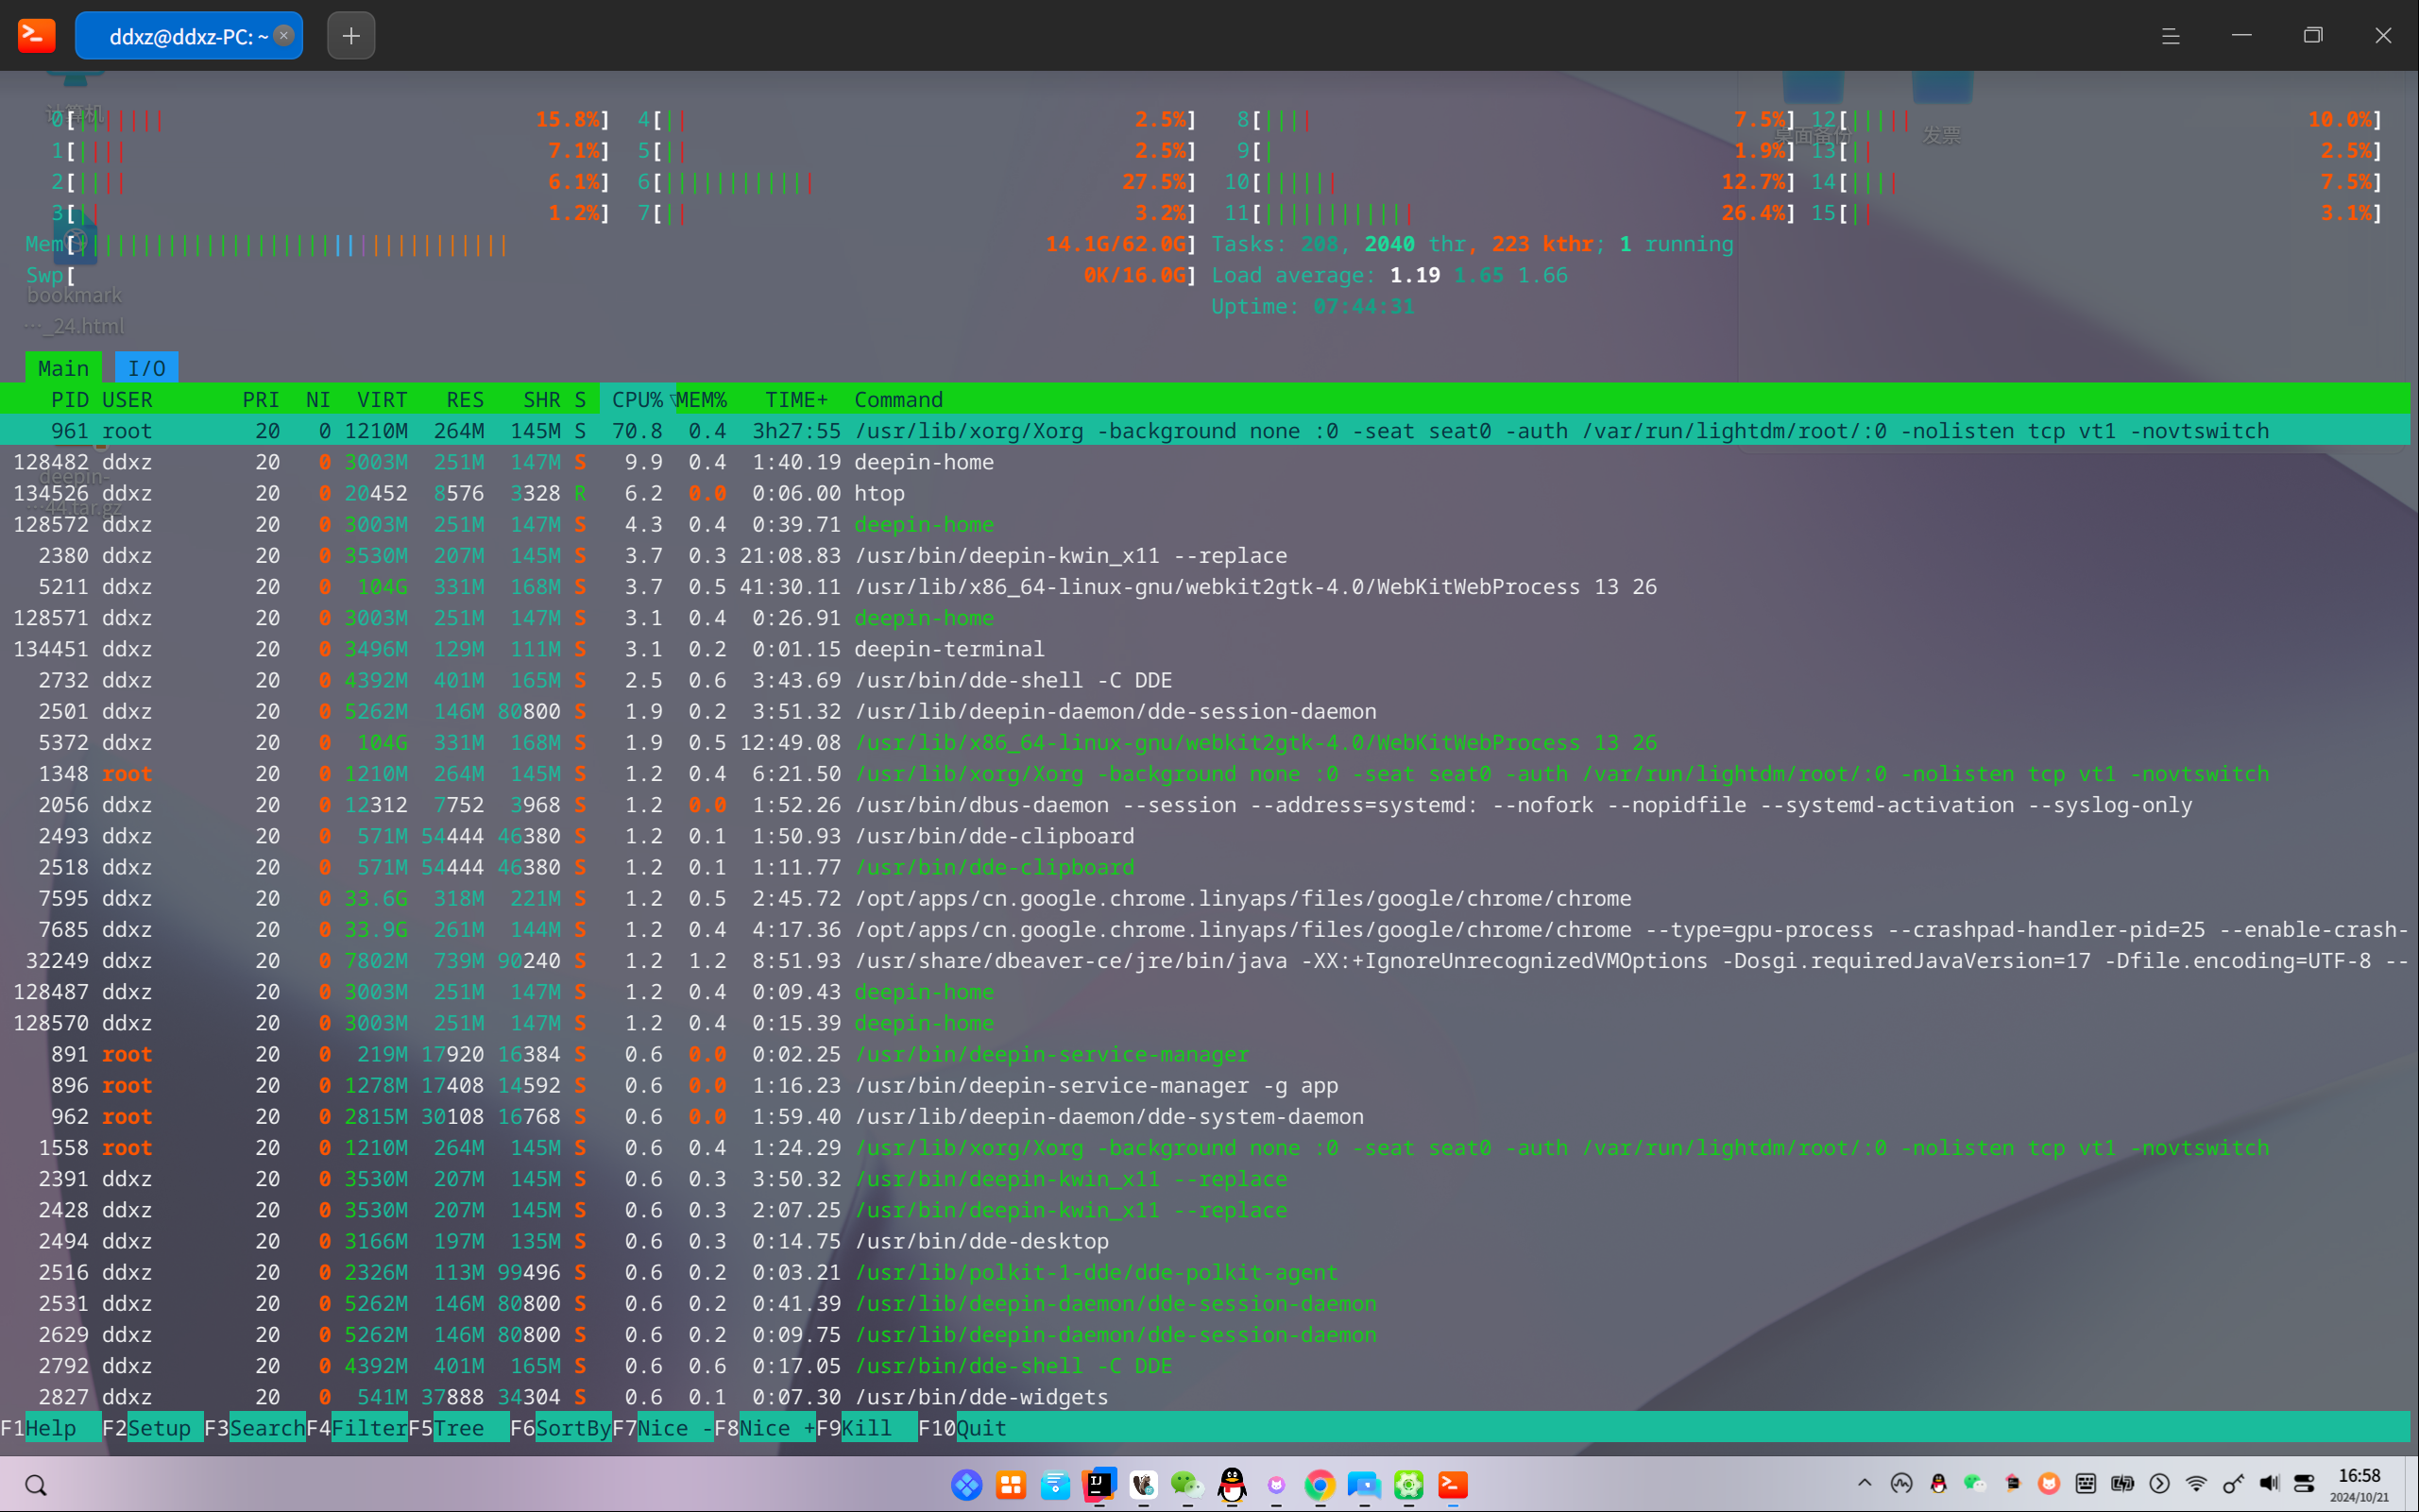Viewport: 2419px width, 1512px height.
Task: Open the F6 SortBy menu
Action: click(561, 1427)
